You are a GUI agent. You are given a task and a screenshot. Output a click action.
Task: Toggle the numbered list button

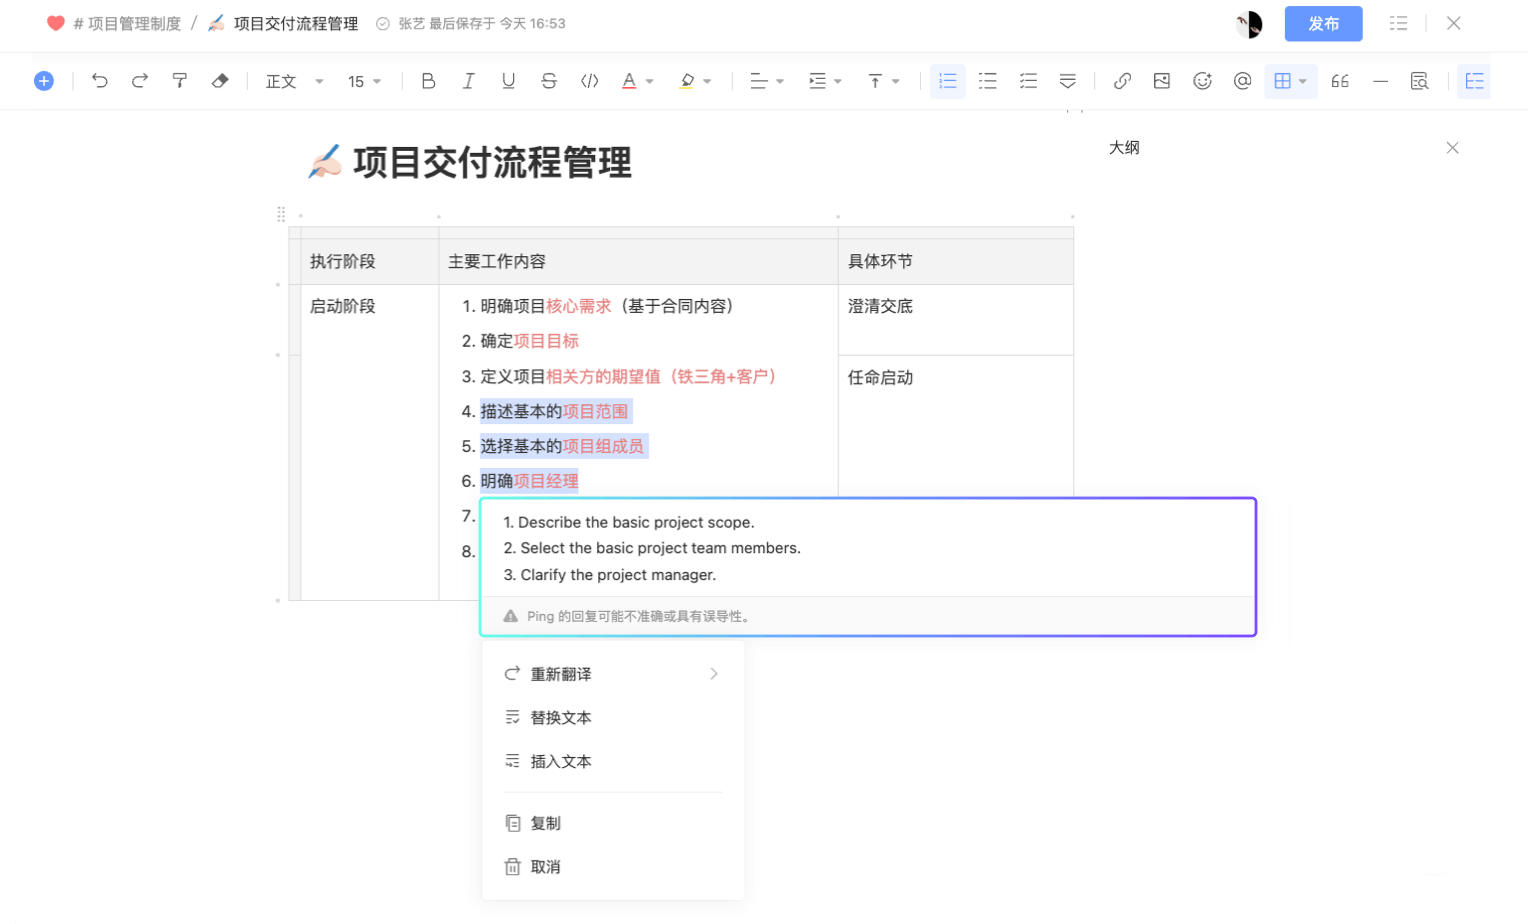pyautogui.click(x=948, y=81)
